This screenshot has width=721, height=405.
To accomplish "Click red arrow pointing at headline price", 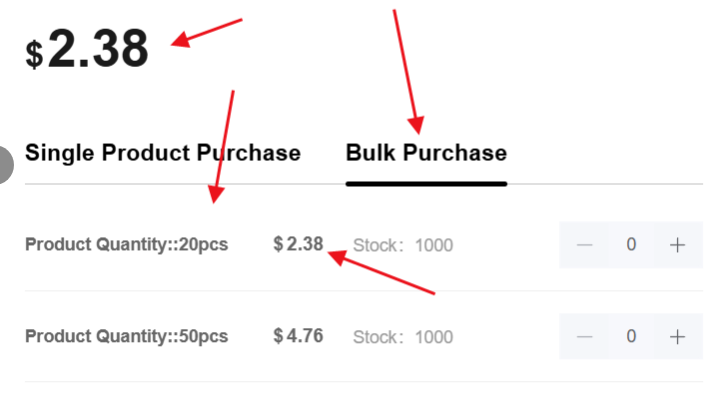I will point(207,31).
